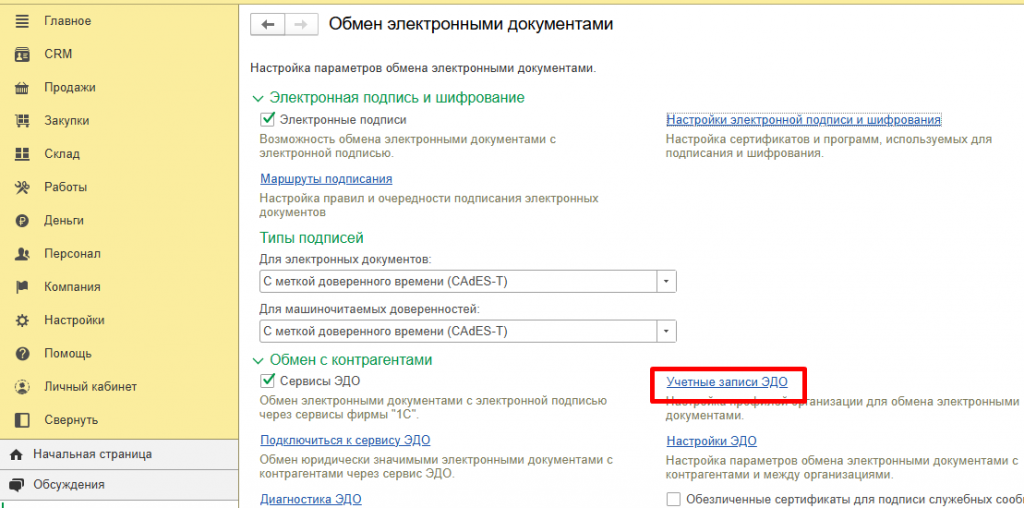Open the CRM menu label
Viewport: 1024px width, 508px height.
point(58,54)
